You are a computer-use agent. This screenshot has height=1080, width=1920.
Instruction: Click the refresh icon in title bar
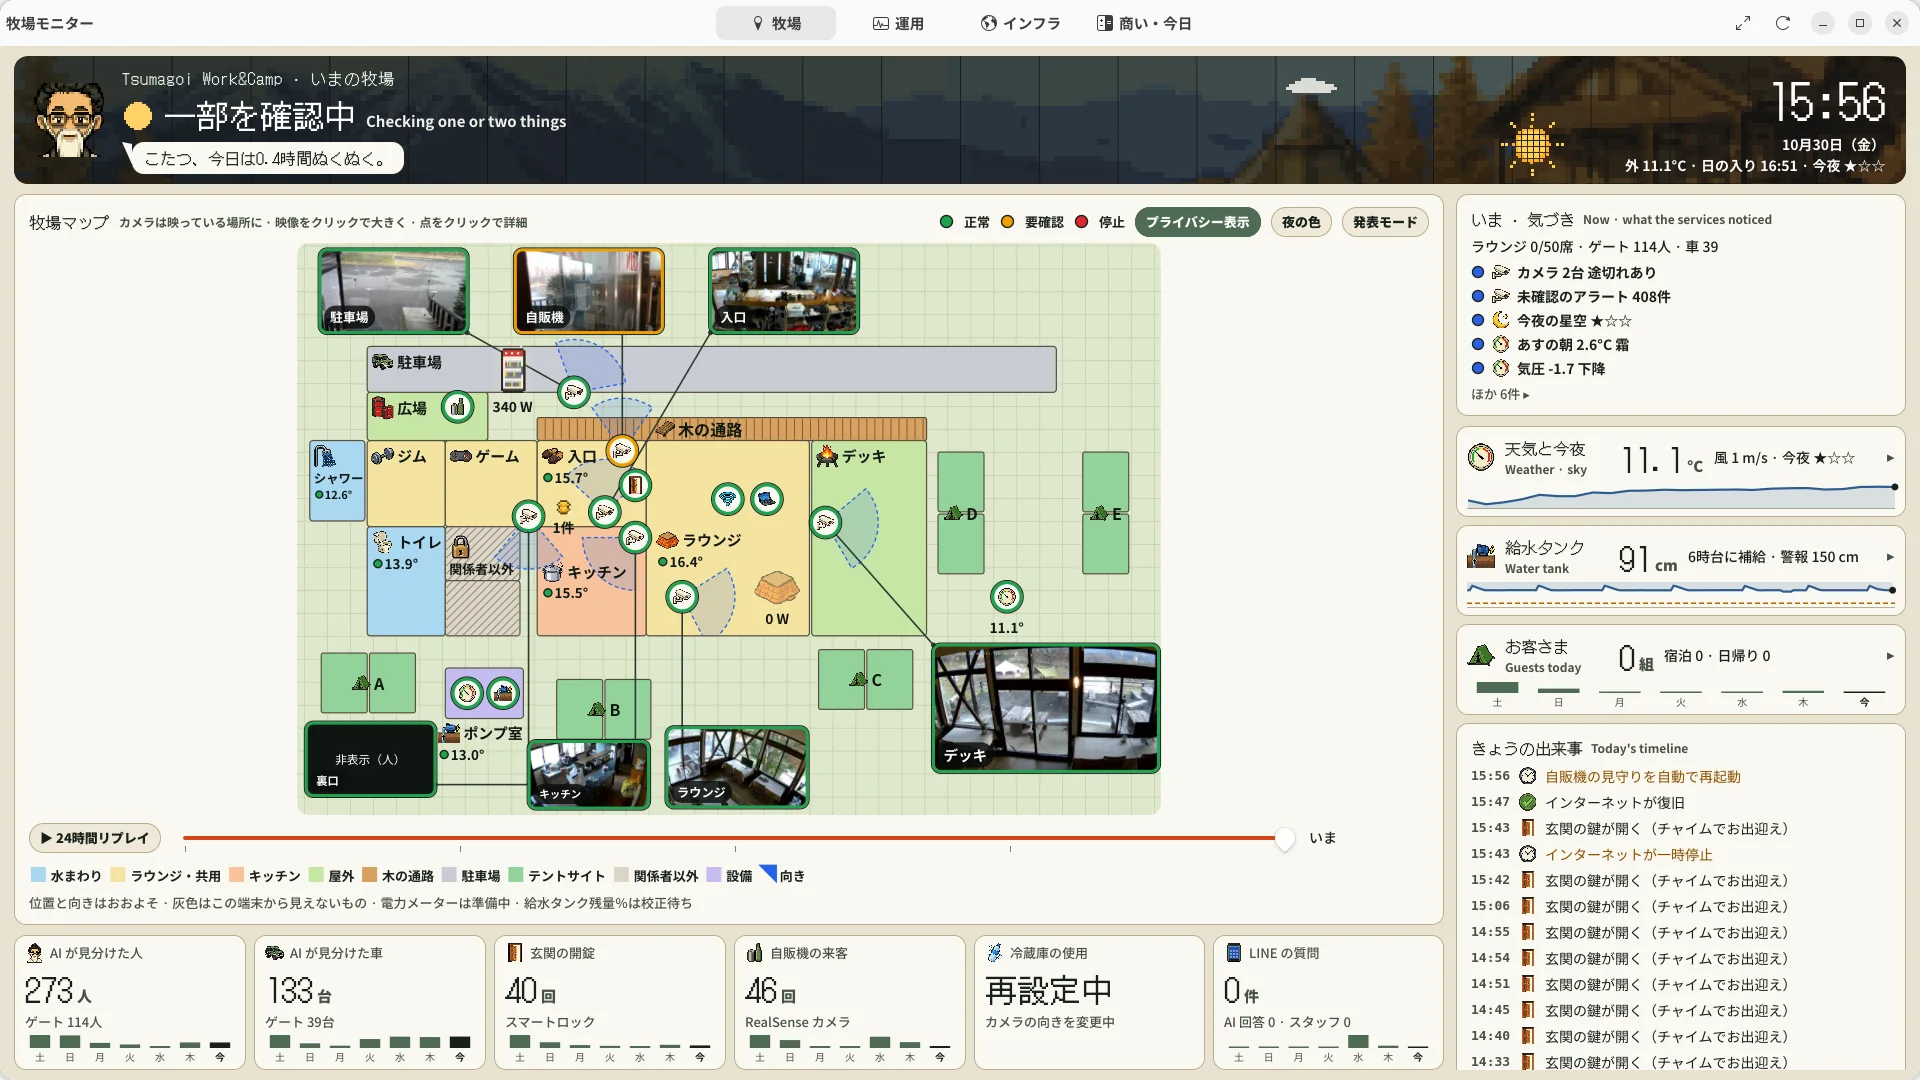point(1782,23)
